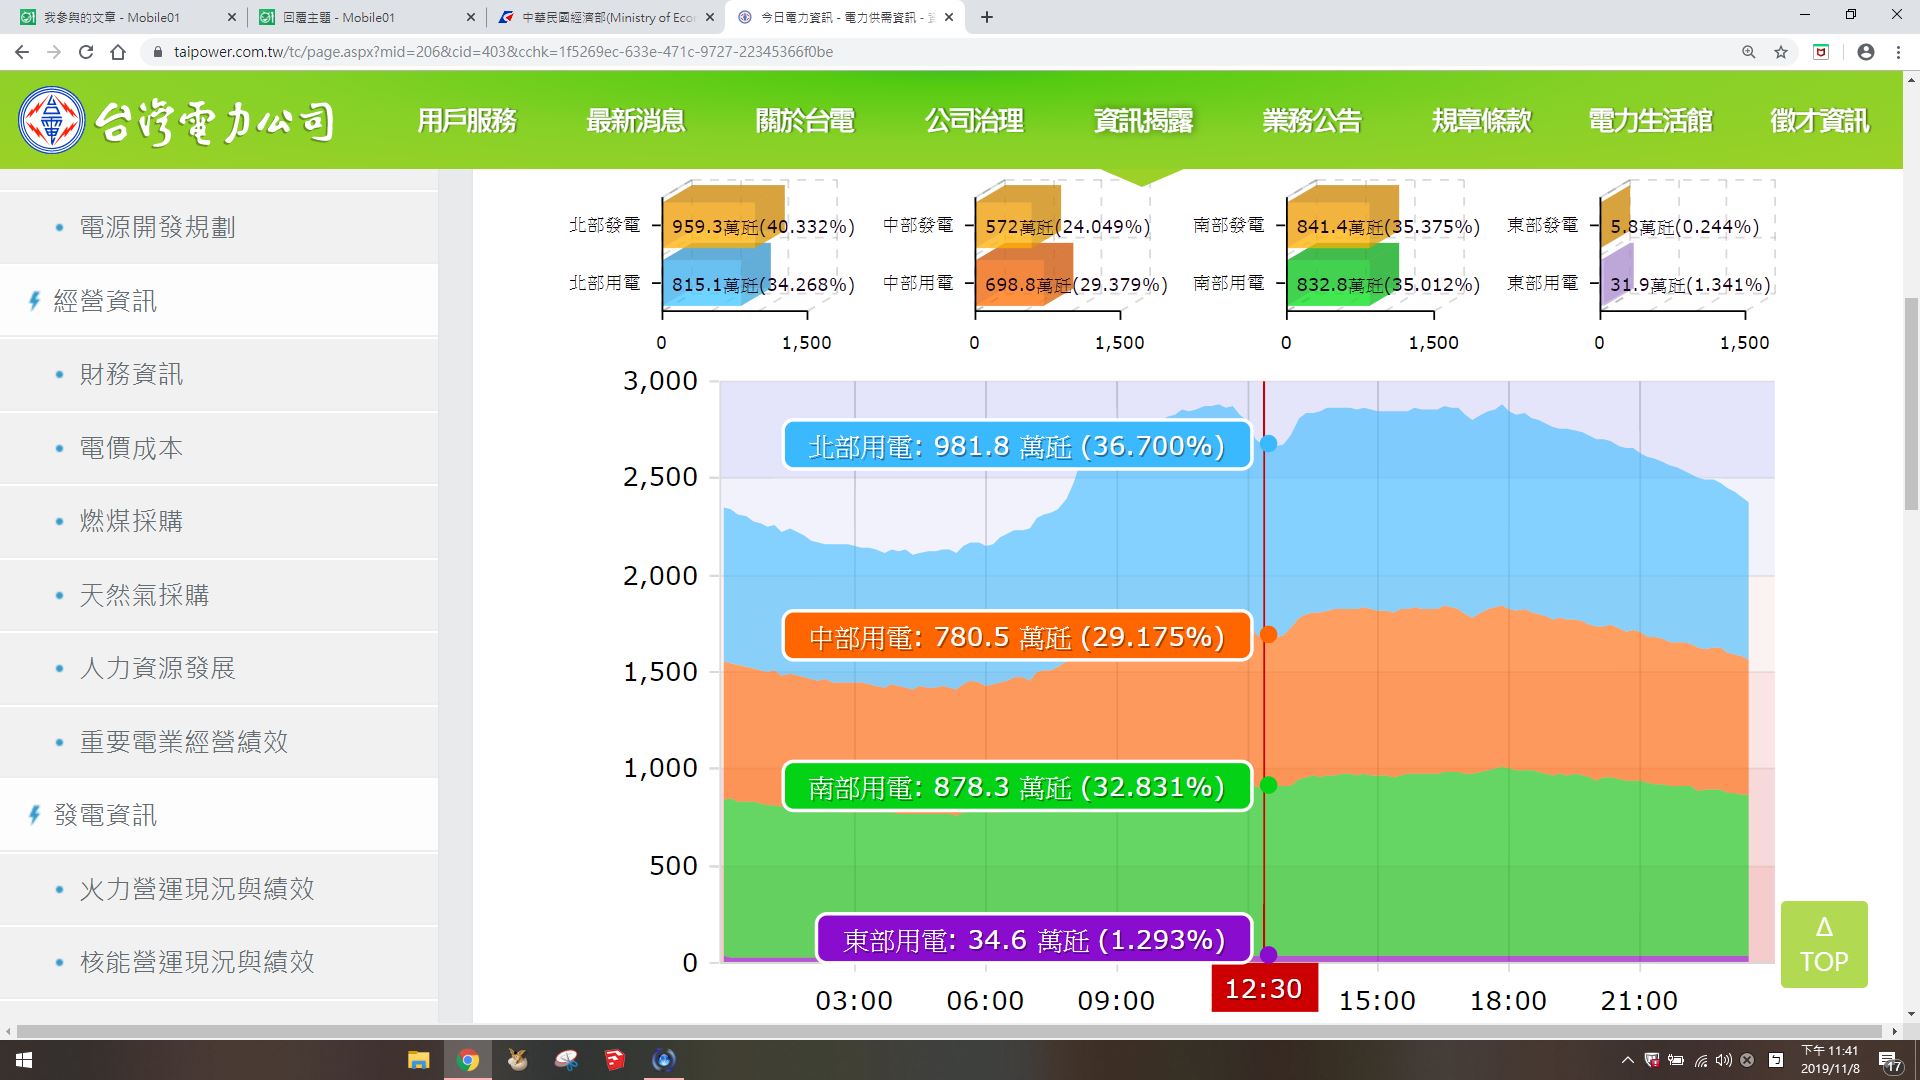Open Chrome from the taskbar

click(x=467, y=1060)
